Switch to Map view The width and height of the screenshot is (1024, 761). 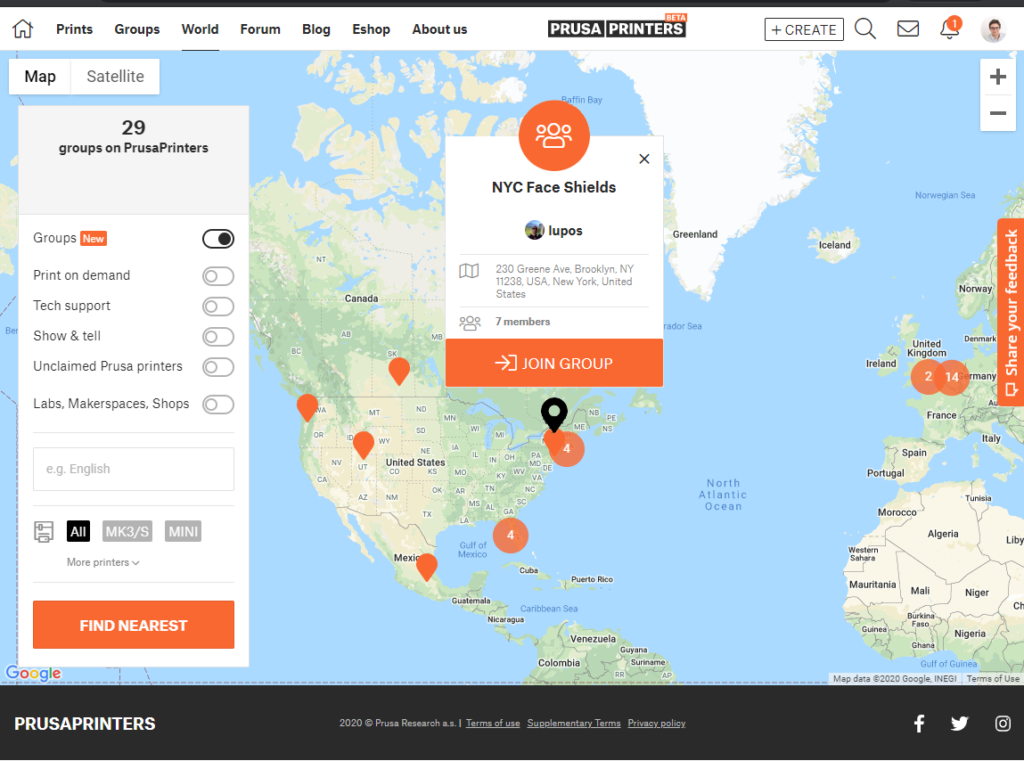click(x=40, y=76)
